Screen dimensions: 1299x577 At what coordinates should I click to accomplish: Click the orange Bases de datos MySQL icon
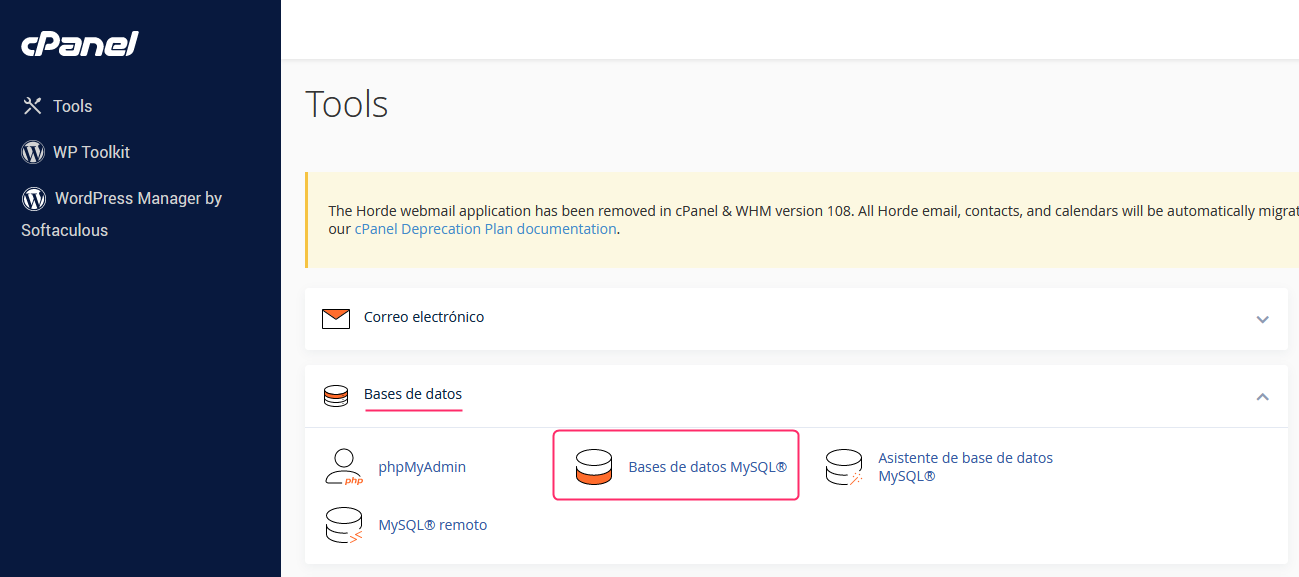coord(593,467)
